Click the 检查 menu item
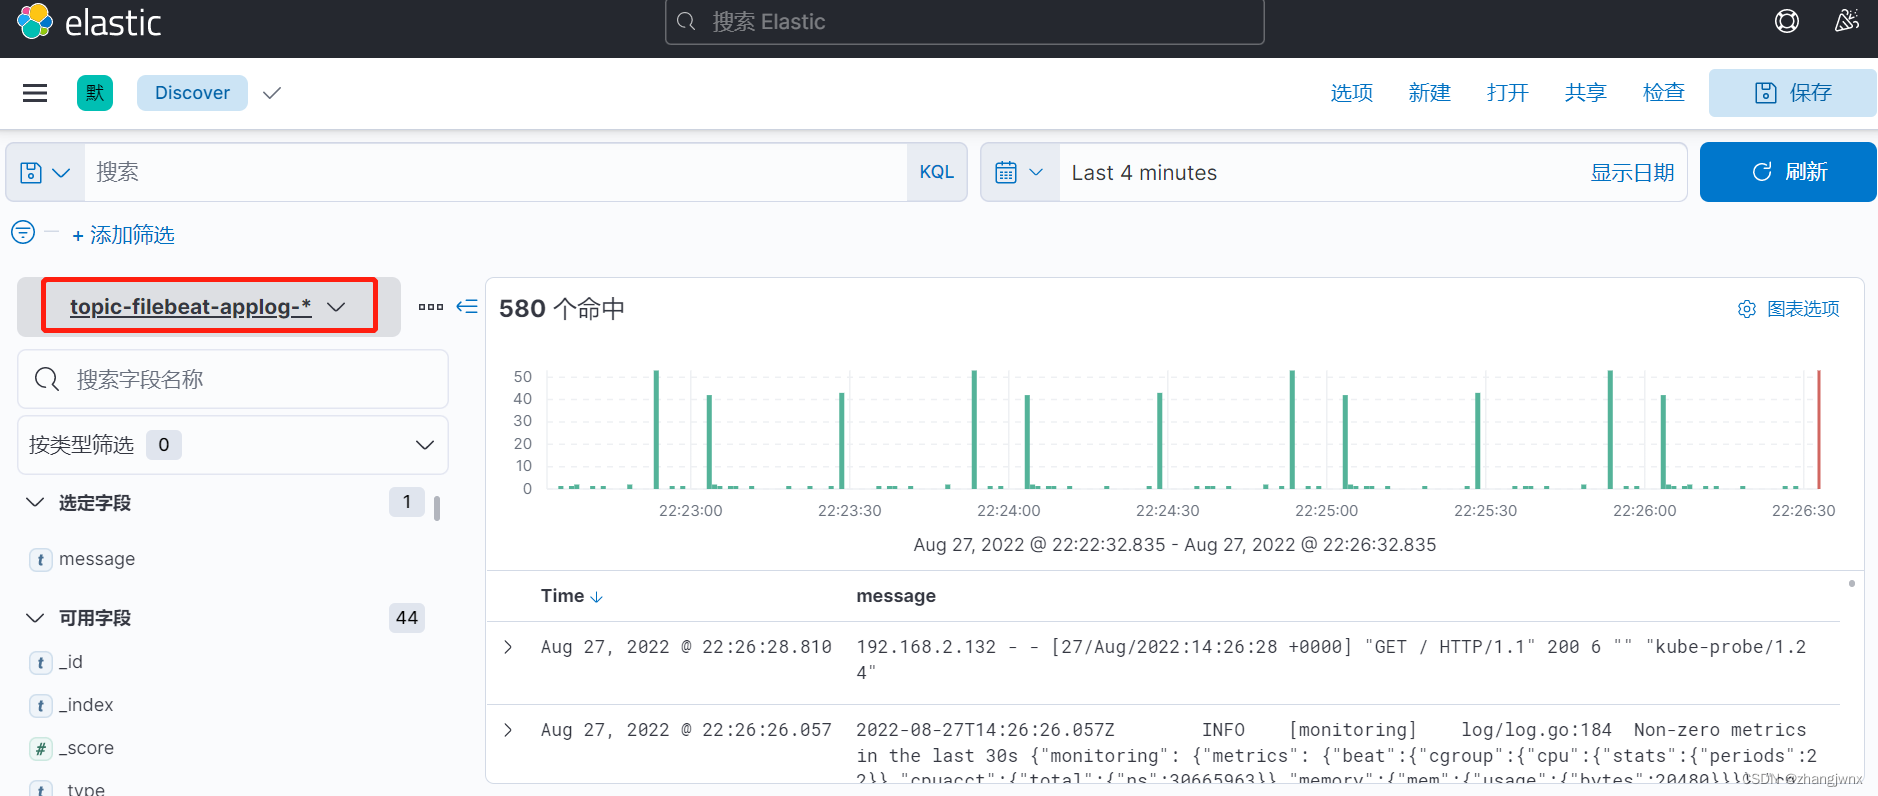The height and width of the screenshot is (796, 1878). [1664, 93]
